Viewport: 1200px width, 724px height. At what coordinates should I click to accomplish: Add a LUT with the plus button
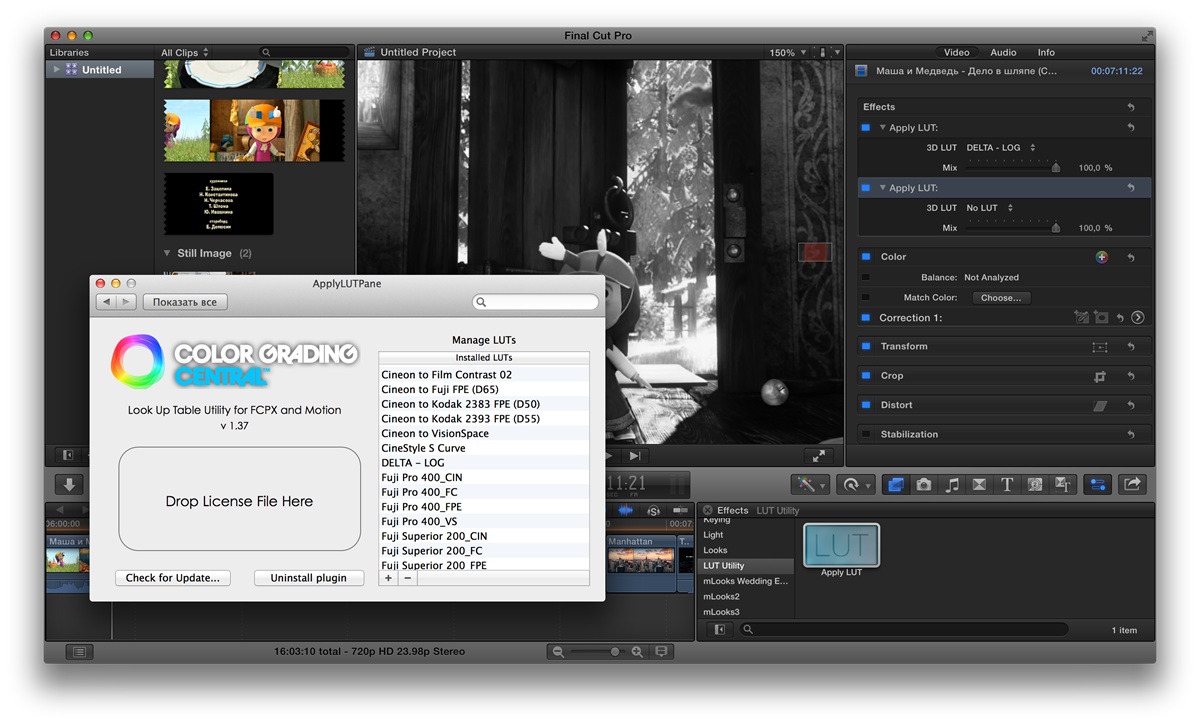click(x=388, y=578)
